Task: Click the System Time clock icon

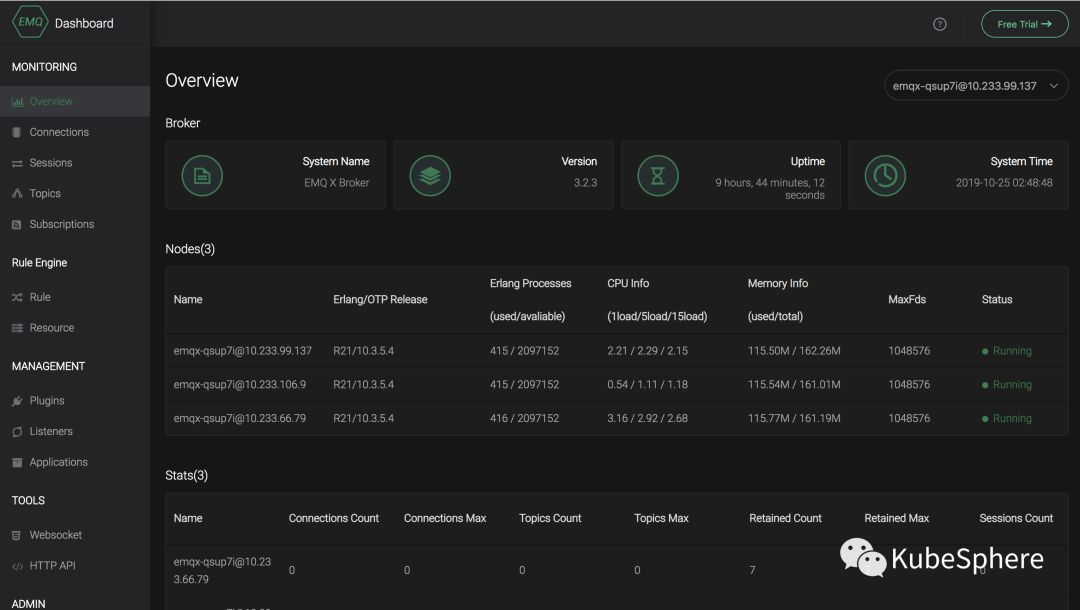Action: (885, 176)
